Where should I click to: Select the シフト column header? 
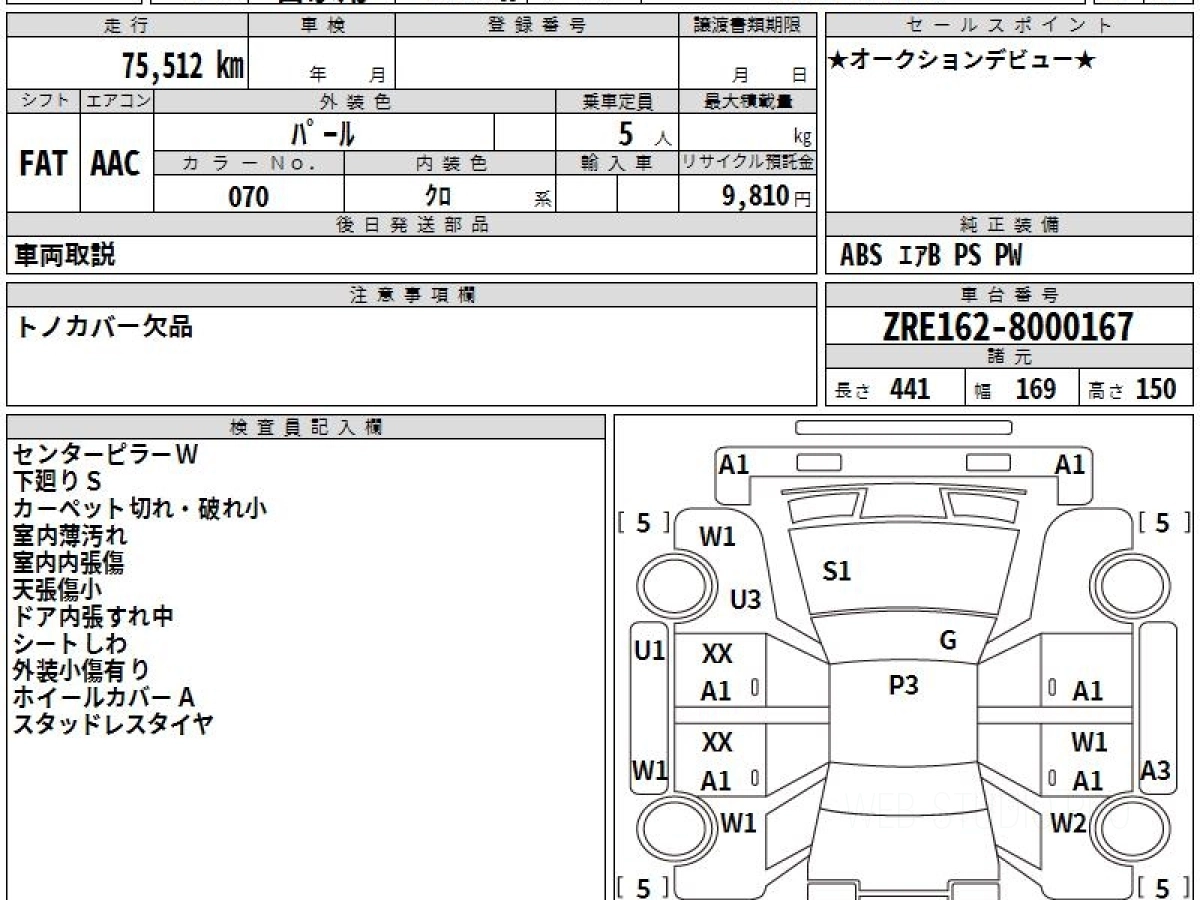pos(43,101)
